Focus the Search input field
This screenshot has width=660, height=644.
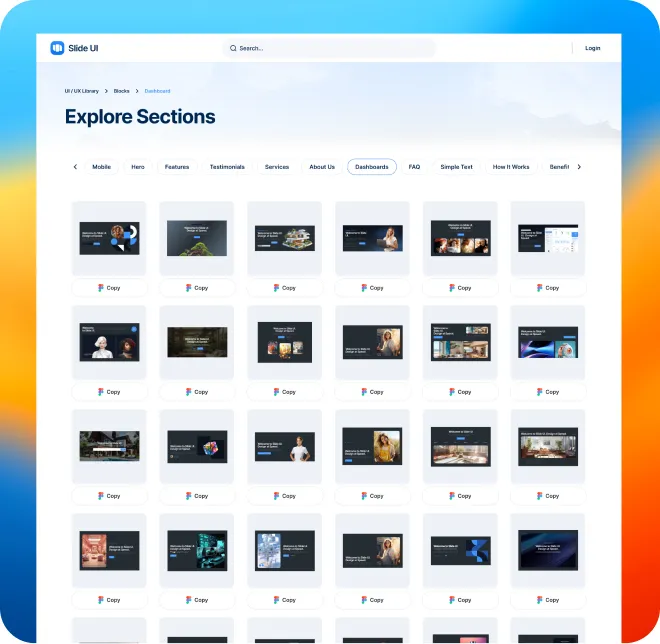click(329, 48)
